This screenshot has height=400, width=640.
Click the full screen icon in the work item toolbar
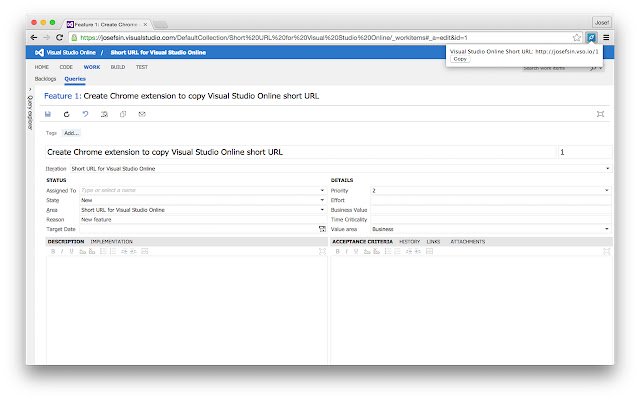coord(600,114)
